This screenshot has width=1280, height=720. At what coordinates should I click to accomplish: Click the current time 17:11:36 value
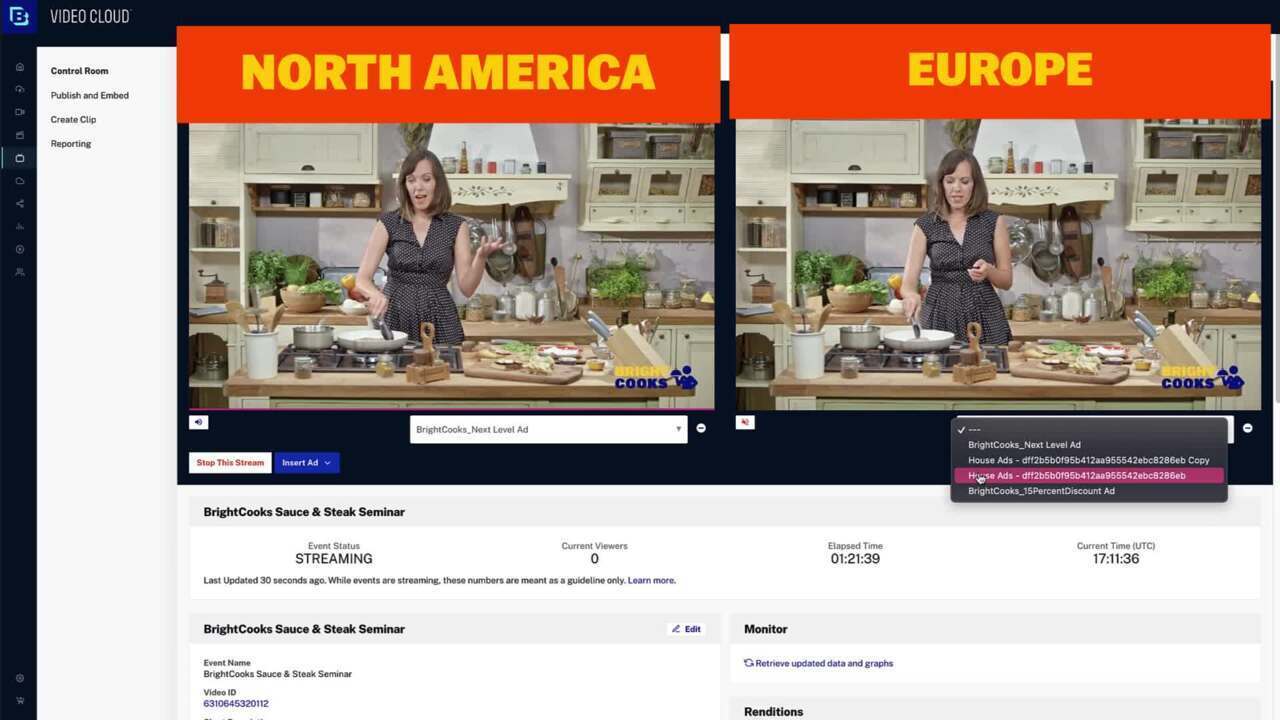1116,559
